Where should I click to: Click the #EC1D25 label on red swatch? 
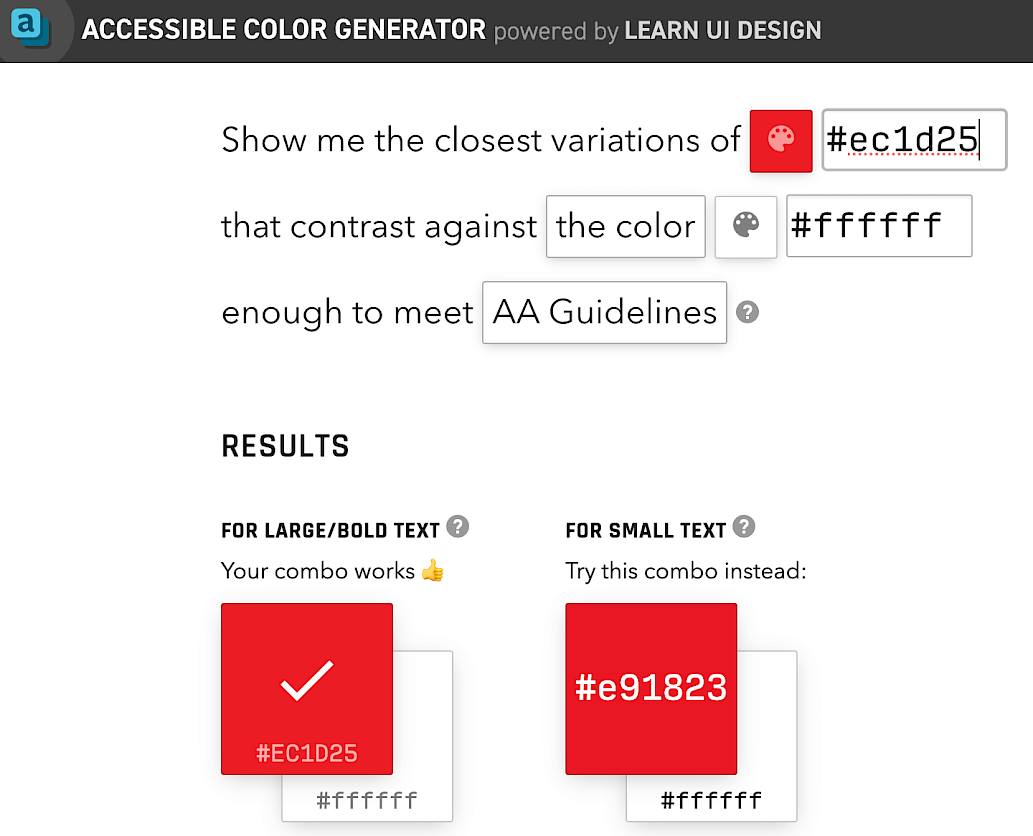(307, 753)
